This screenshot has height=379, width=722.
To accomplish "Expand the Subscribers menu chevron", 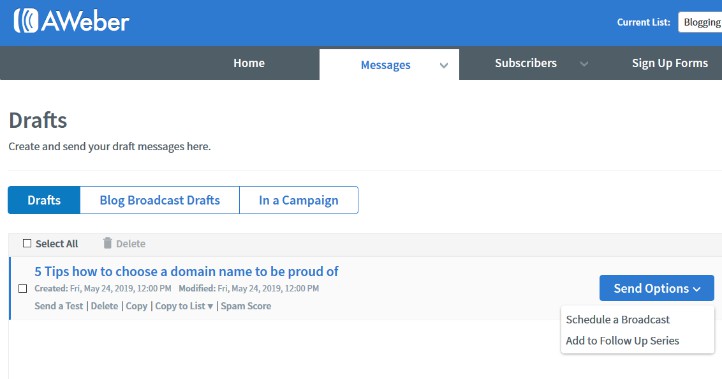I will [x=584, y=64].
